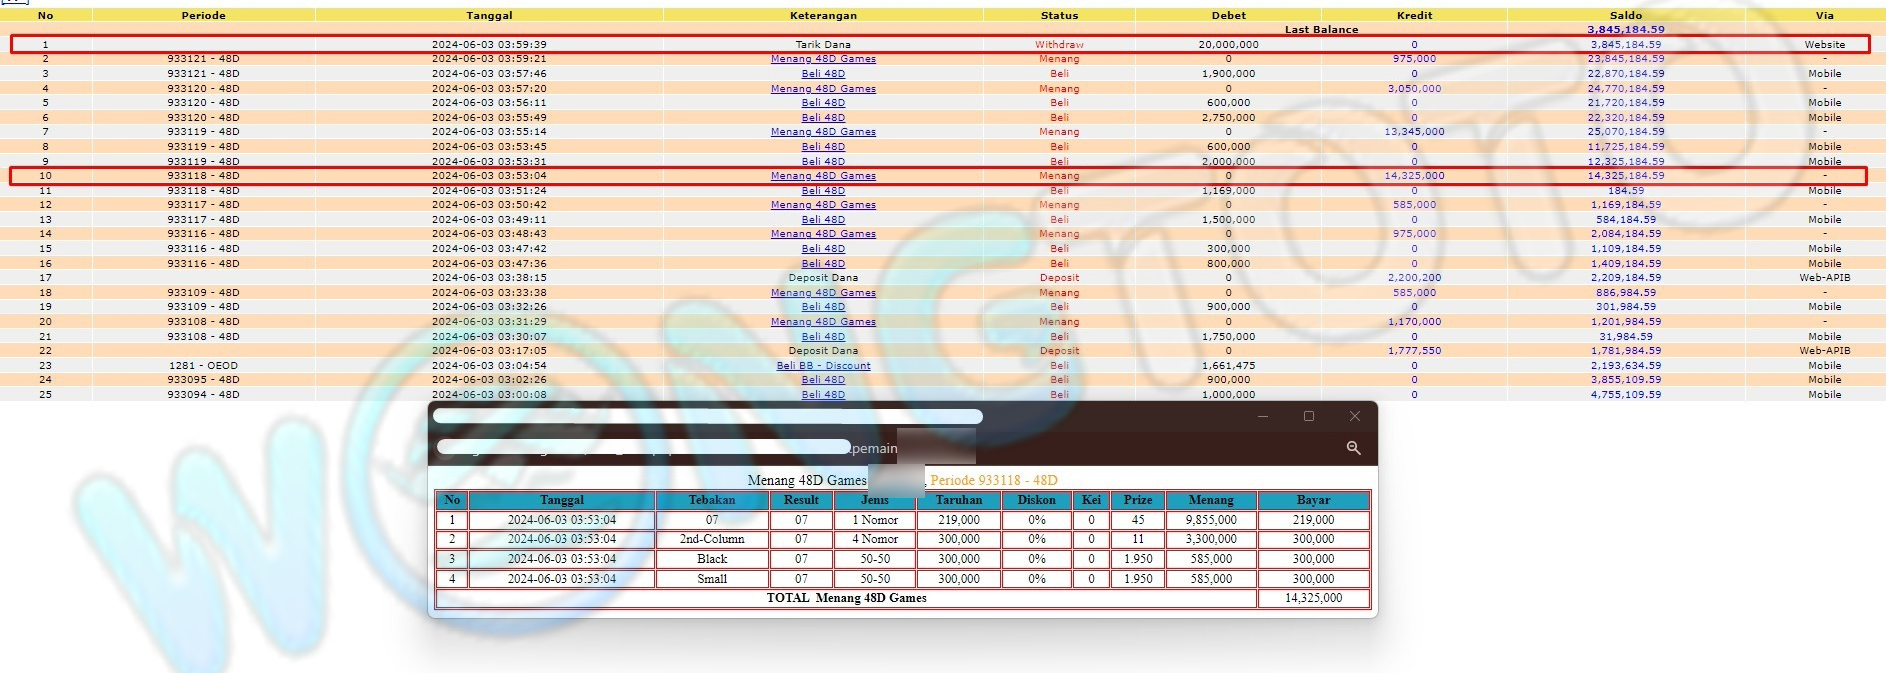Click the magnifier zoom icon in popup

pyautogui.click(x=1353, y=448)
